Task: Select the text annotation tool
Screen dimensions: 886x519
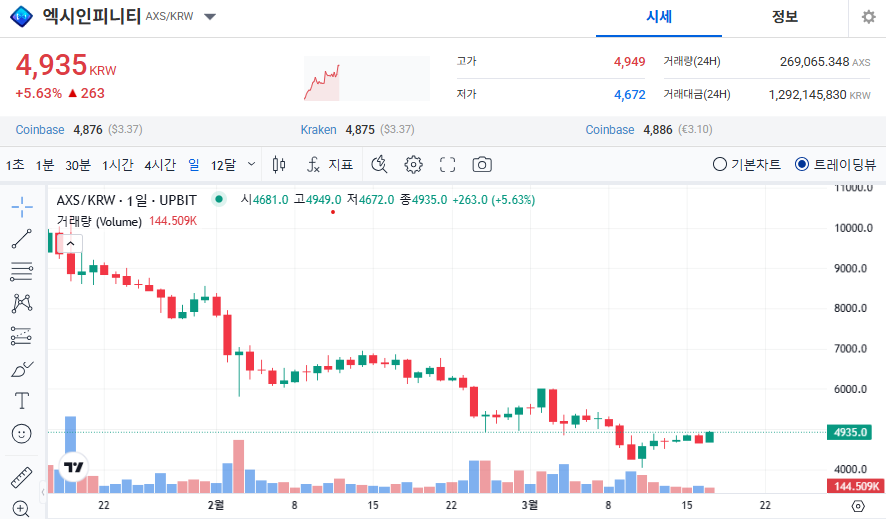Action: click(x=22, y=401)
